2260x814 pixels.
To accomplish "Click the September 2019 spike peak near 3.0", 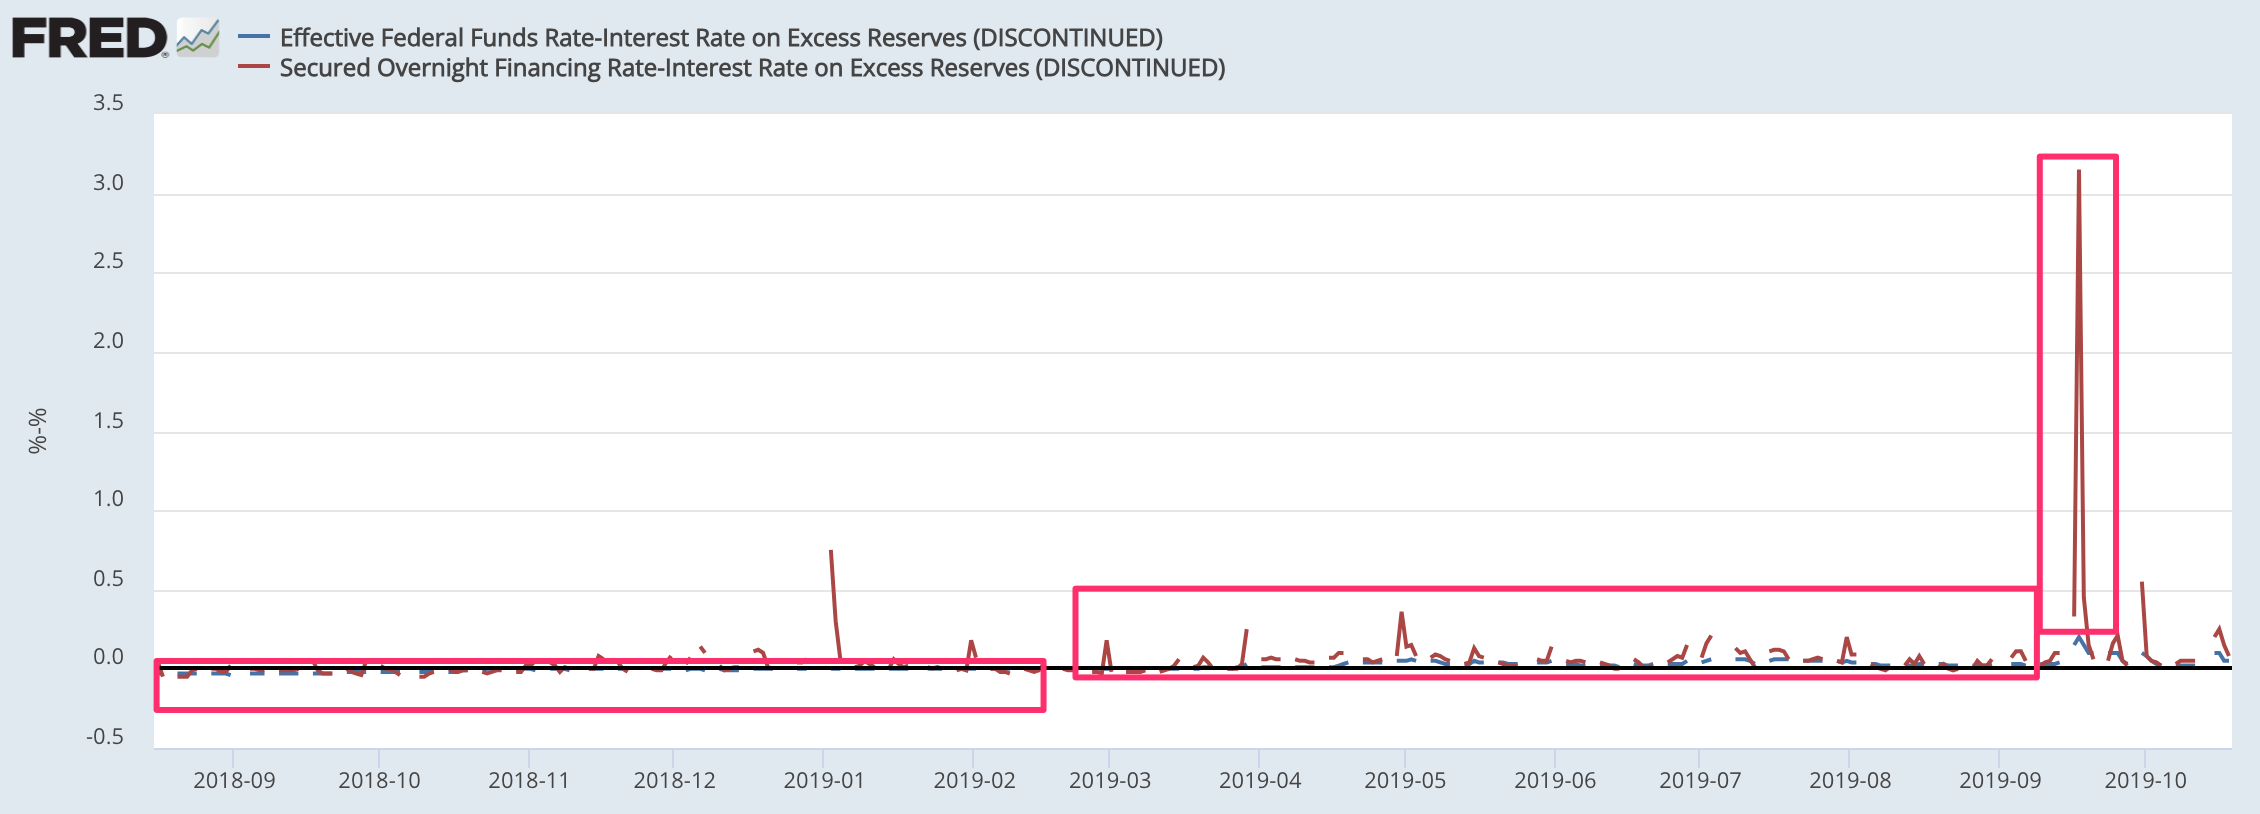I will coord(2079,172).
